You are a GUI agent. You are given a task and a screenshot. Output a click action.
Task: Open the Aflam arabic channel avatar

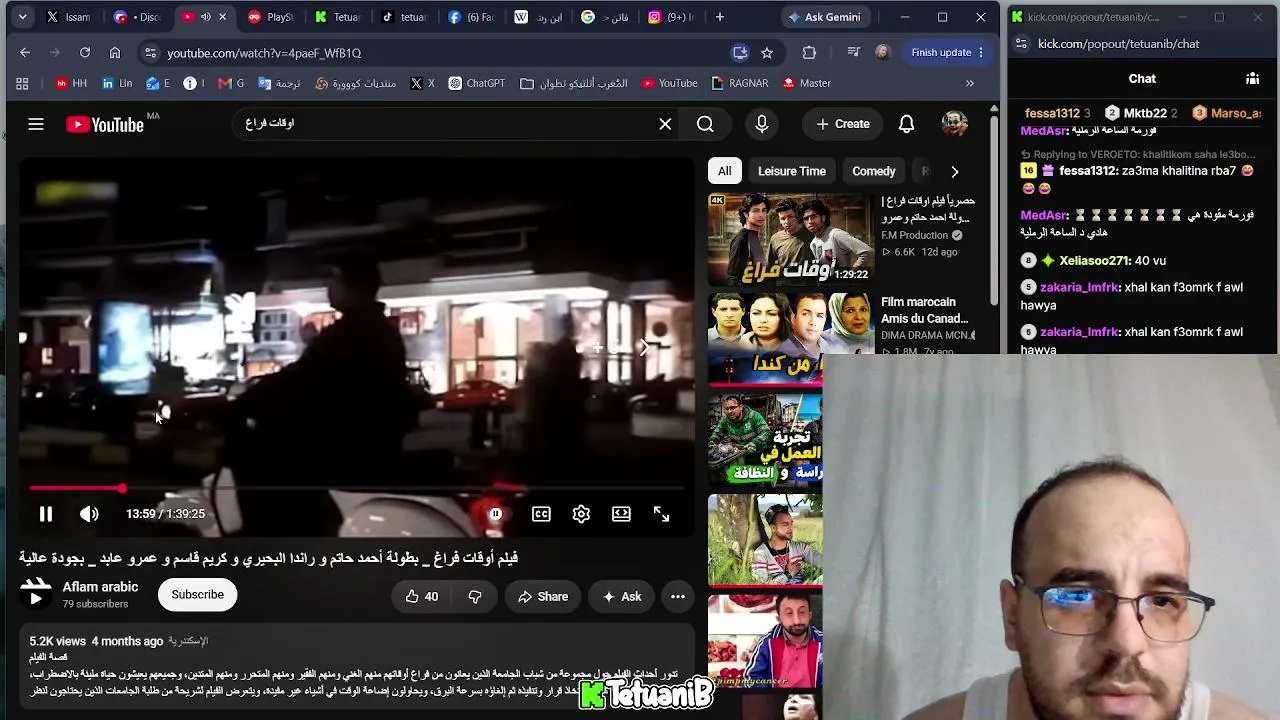[36, 595]
